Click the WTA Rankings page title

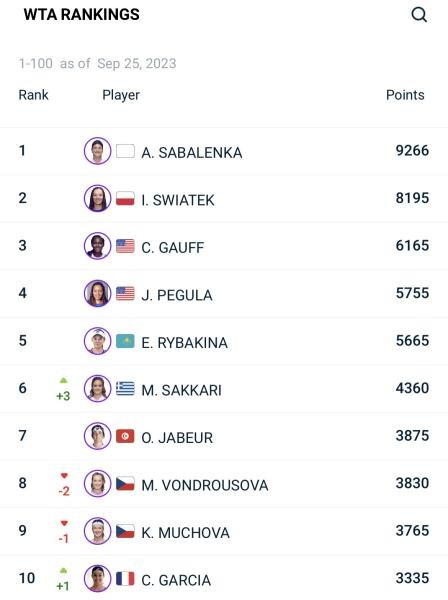(81, 15)
